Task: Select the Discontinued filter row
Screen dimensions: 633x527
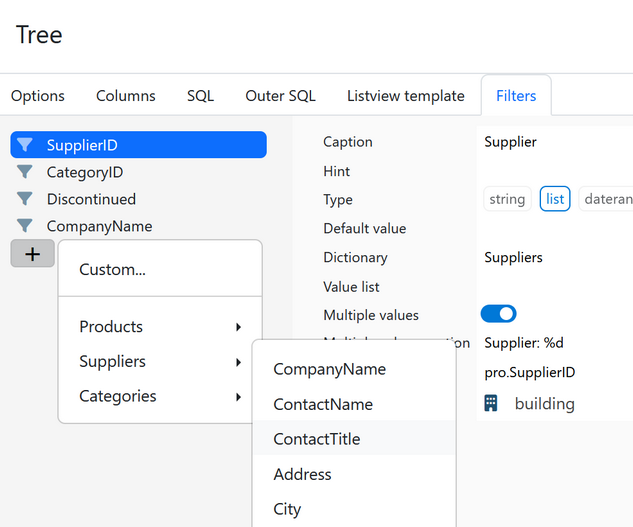Action: point(138,199)
